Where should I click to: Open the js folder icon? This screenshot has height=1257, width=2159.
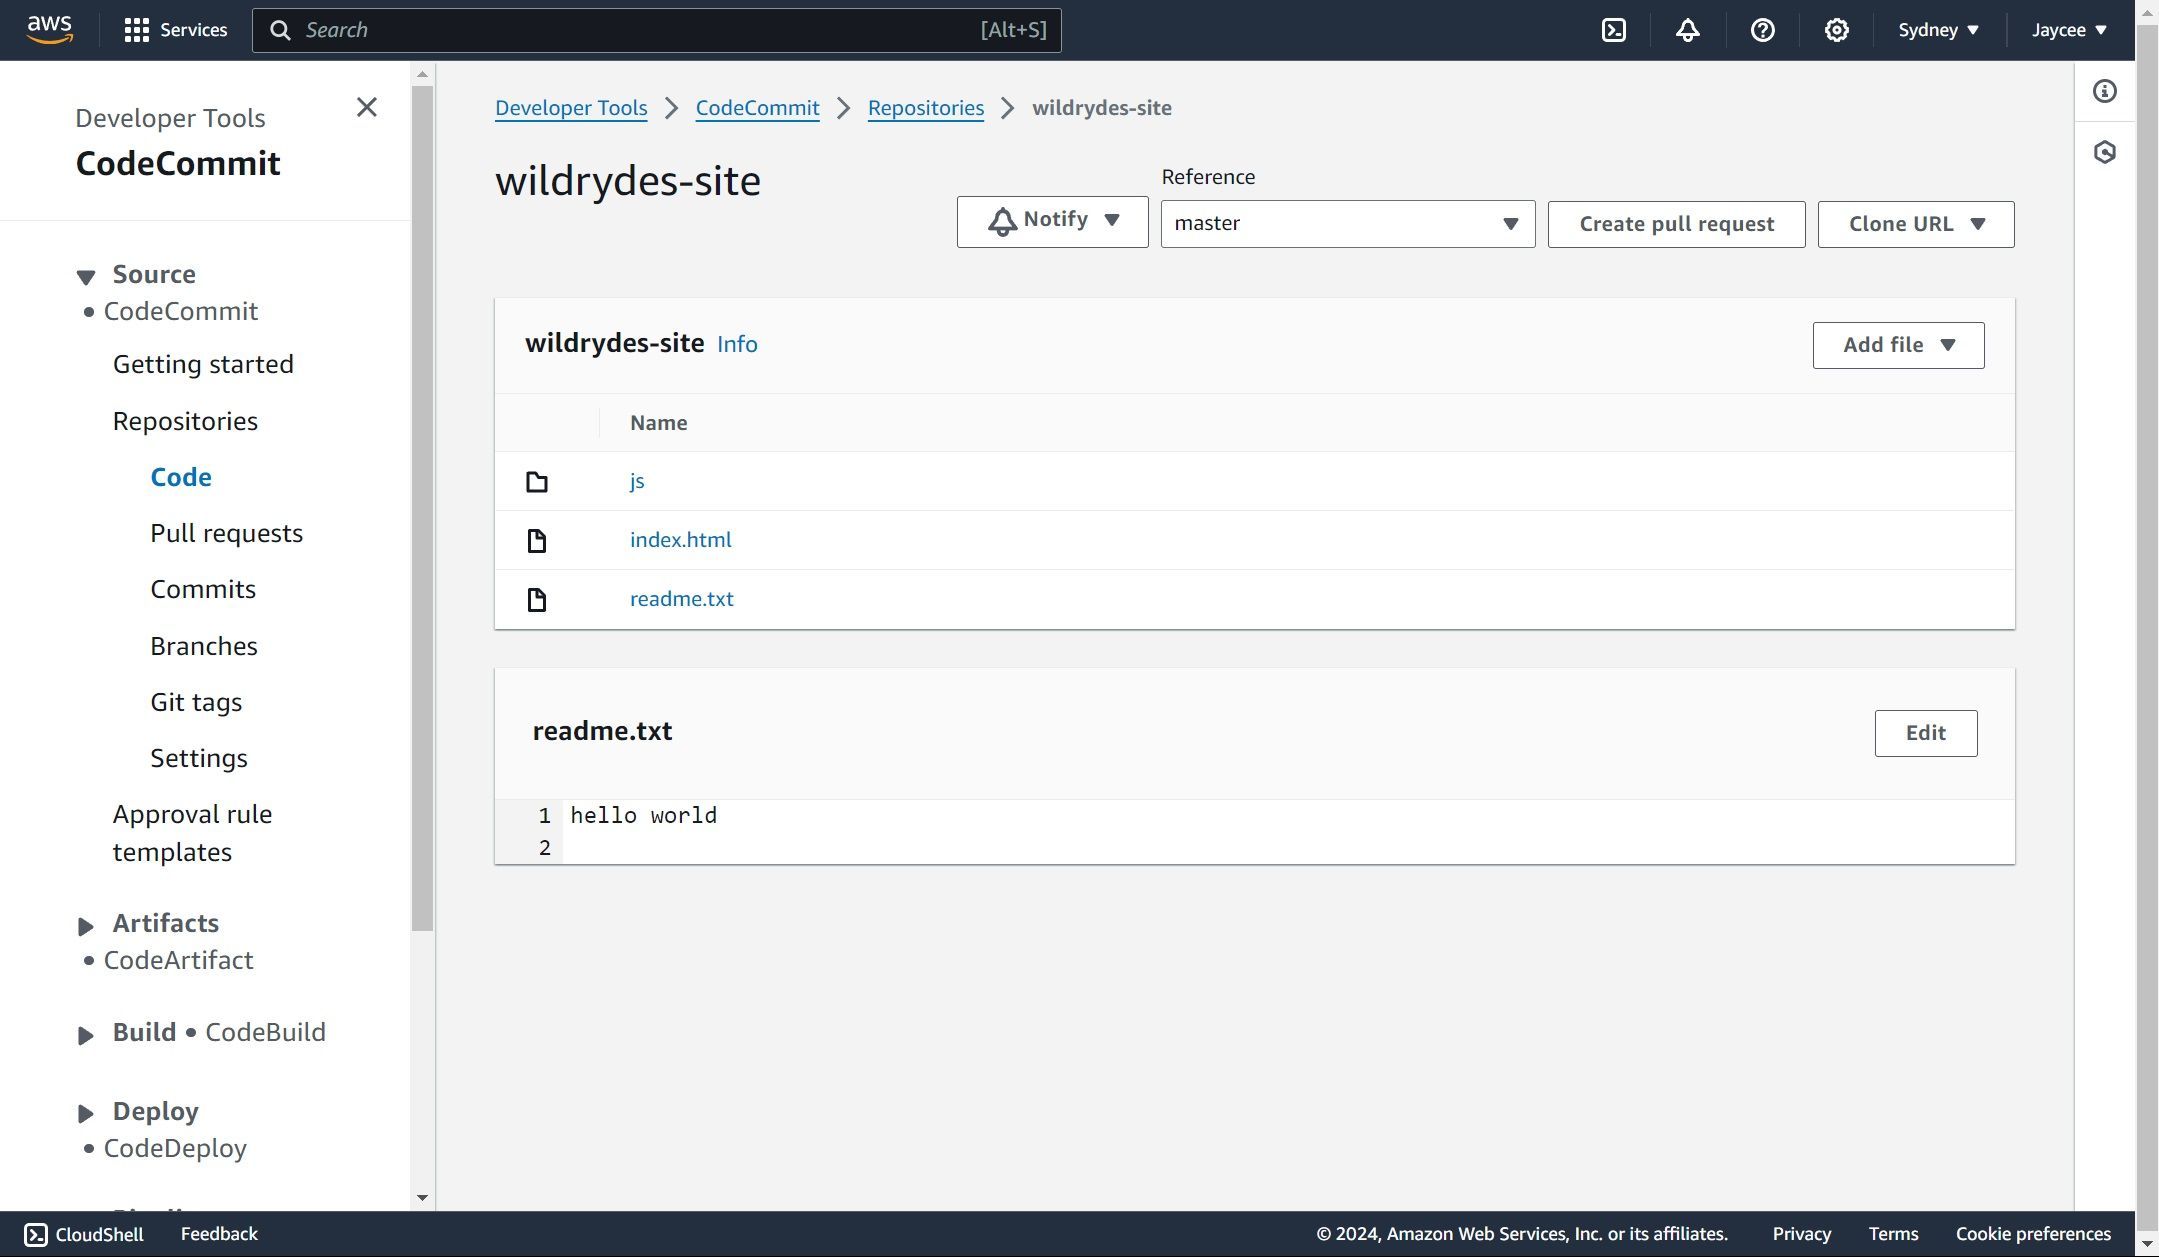pyautogui.click(x=537, y=482)
